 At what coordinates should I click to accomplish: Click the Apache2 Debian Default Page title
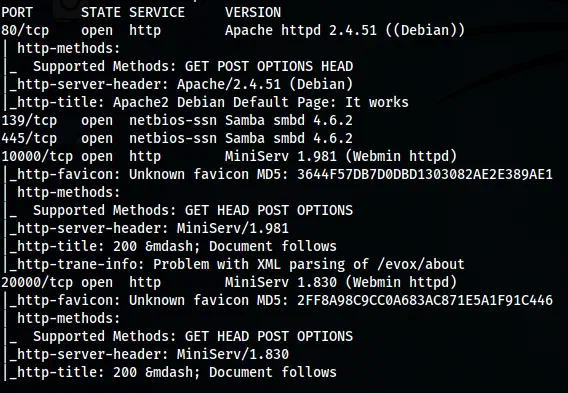click(x=261, y=103)
